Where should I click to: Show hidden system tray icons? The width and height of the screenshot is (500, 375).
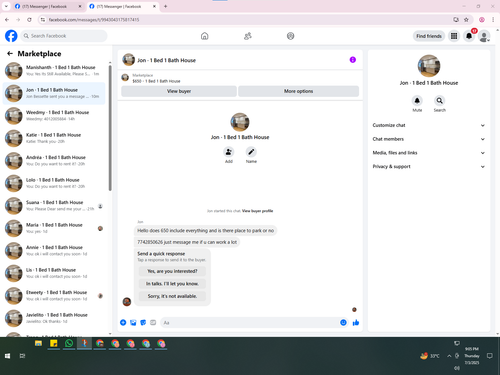click(x=449, y=356)
